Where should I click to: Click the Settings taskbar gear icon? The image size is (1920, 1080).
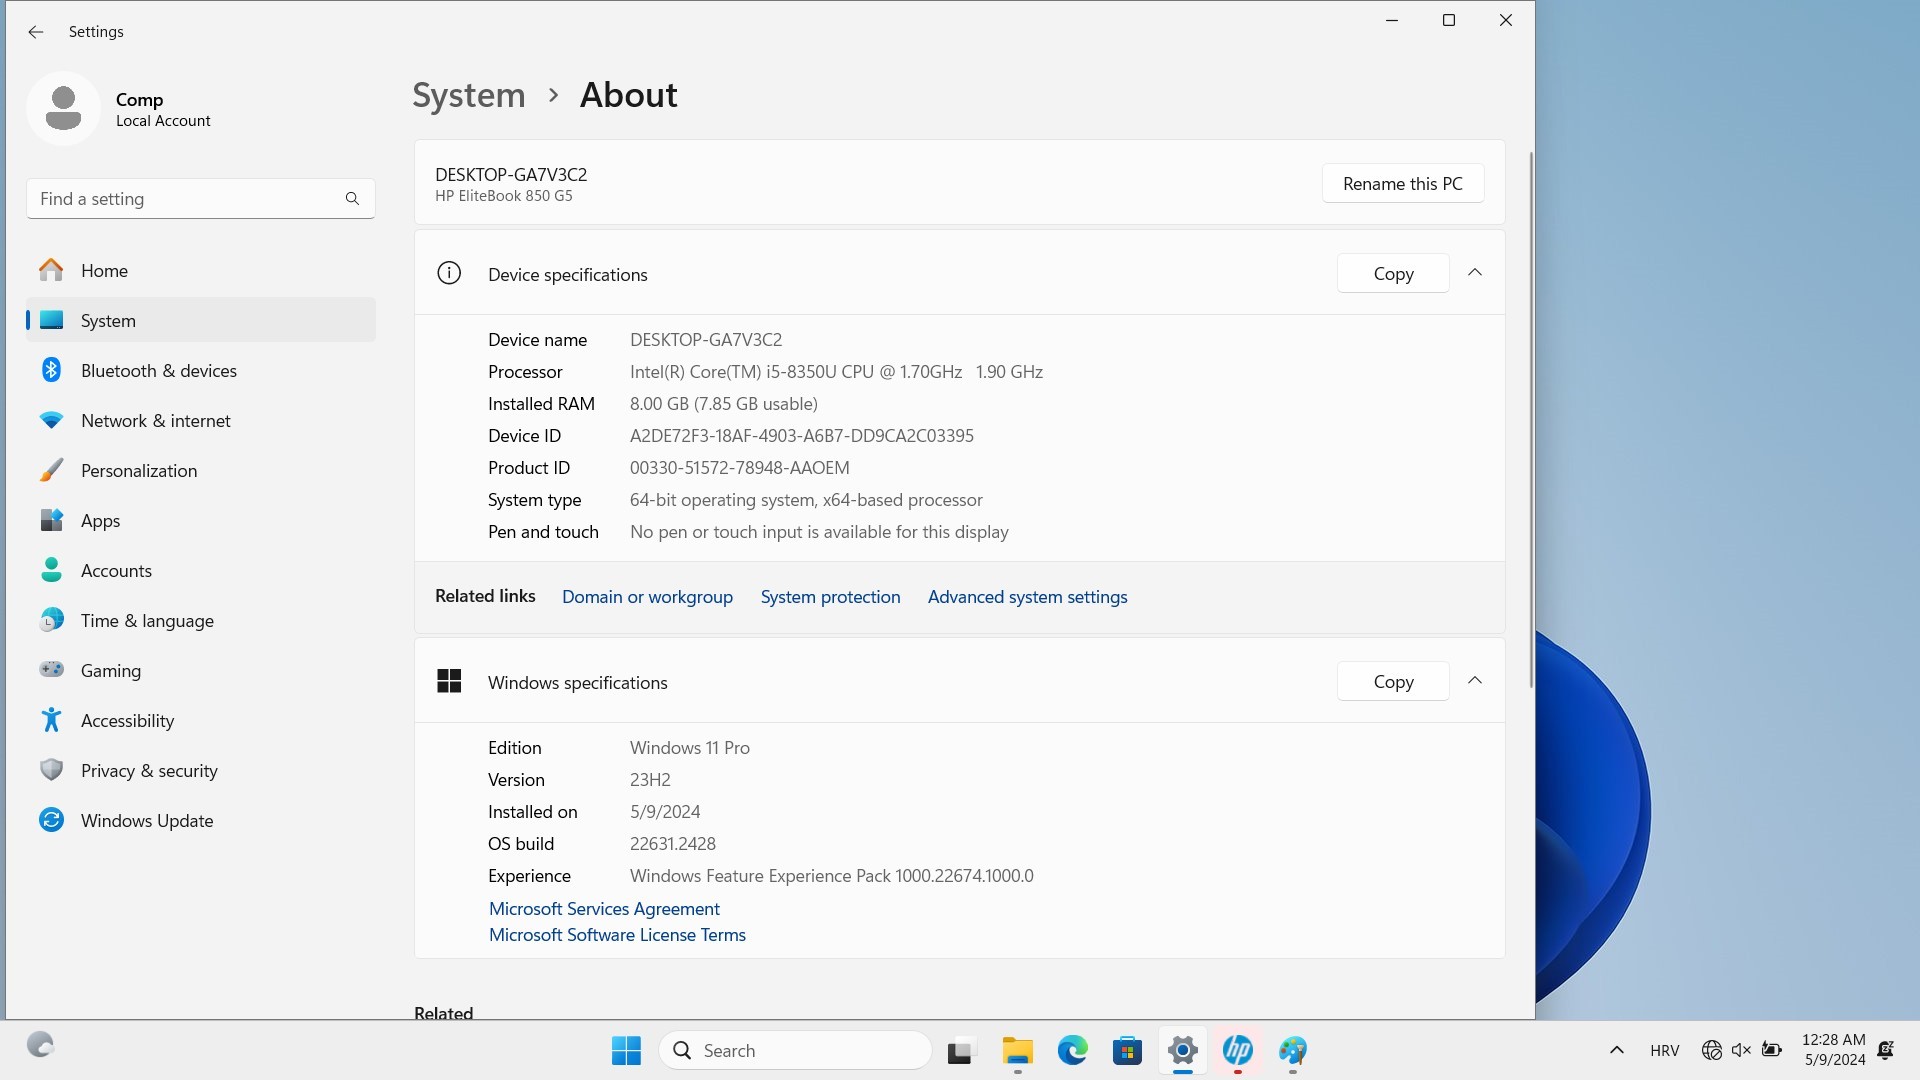(x=1182, y=1050)
